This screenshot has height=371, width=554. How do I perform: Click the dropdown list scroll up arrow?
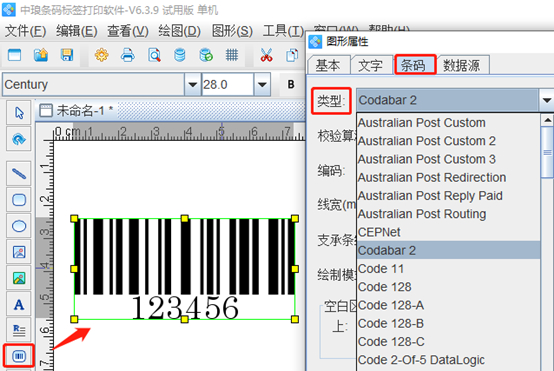[x=547, y=120]
